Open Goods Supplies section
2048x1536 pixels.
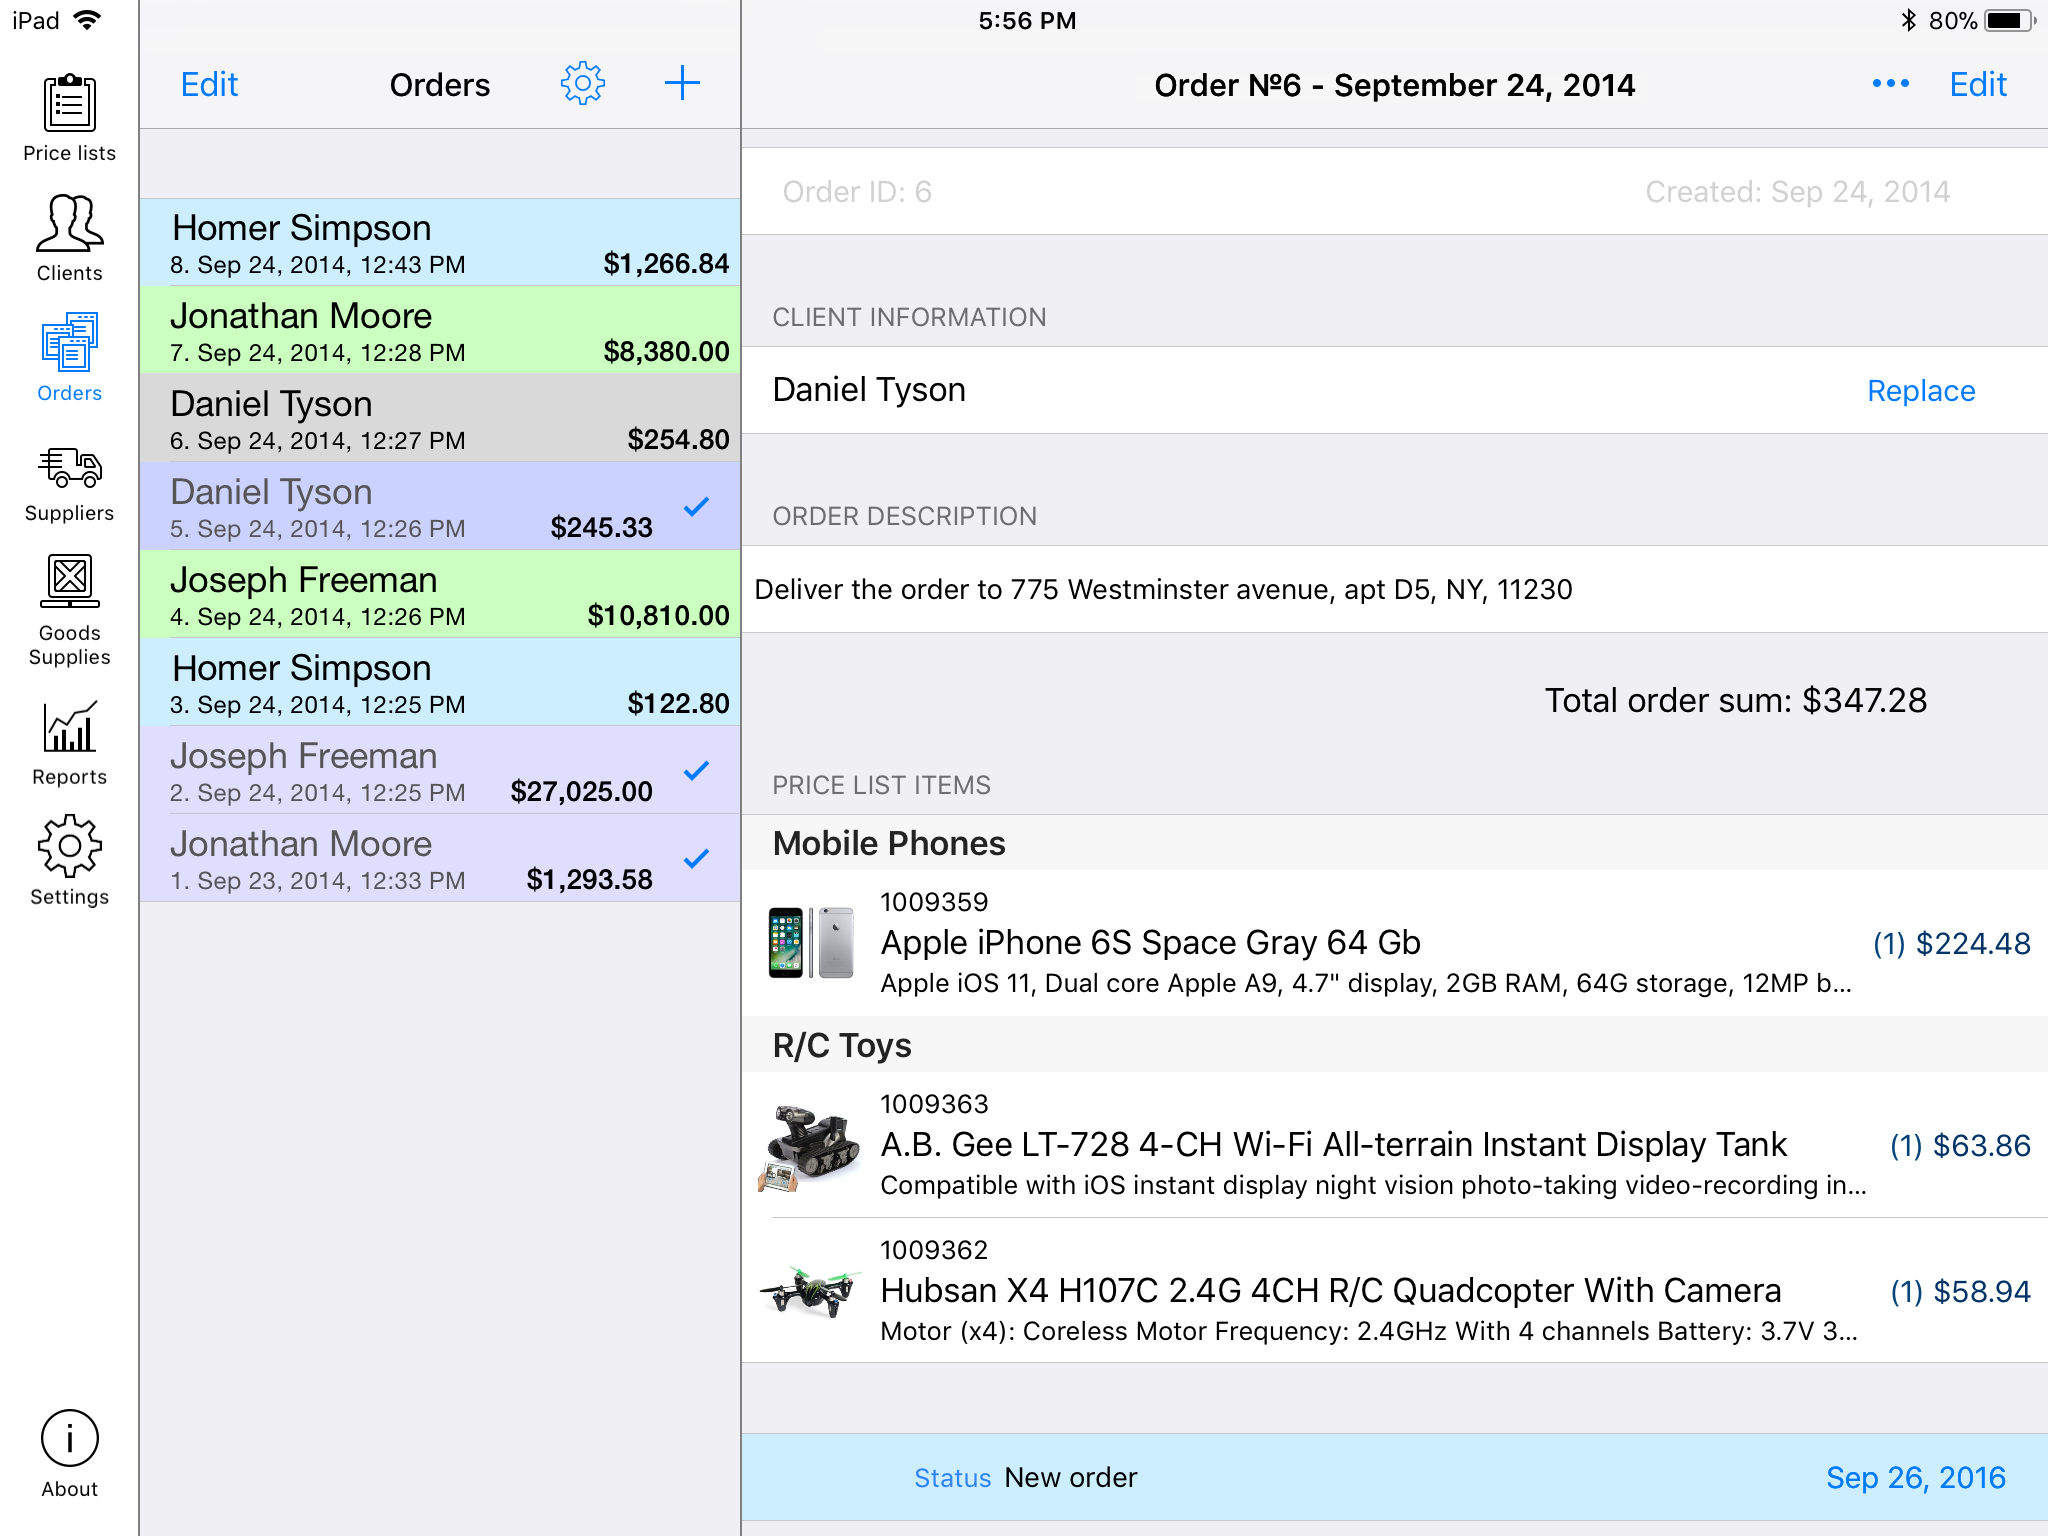click(69, 610)
